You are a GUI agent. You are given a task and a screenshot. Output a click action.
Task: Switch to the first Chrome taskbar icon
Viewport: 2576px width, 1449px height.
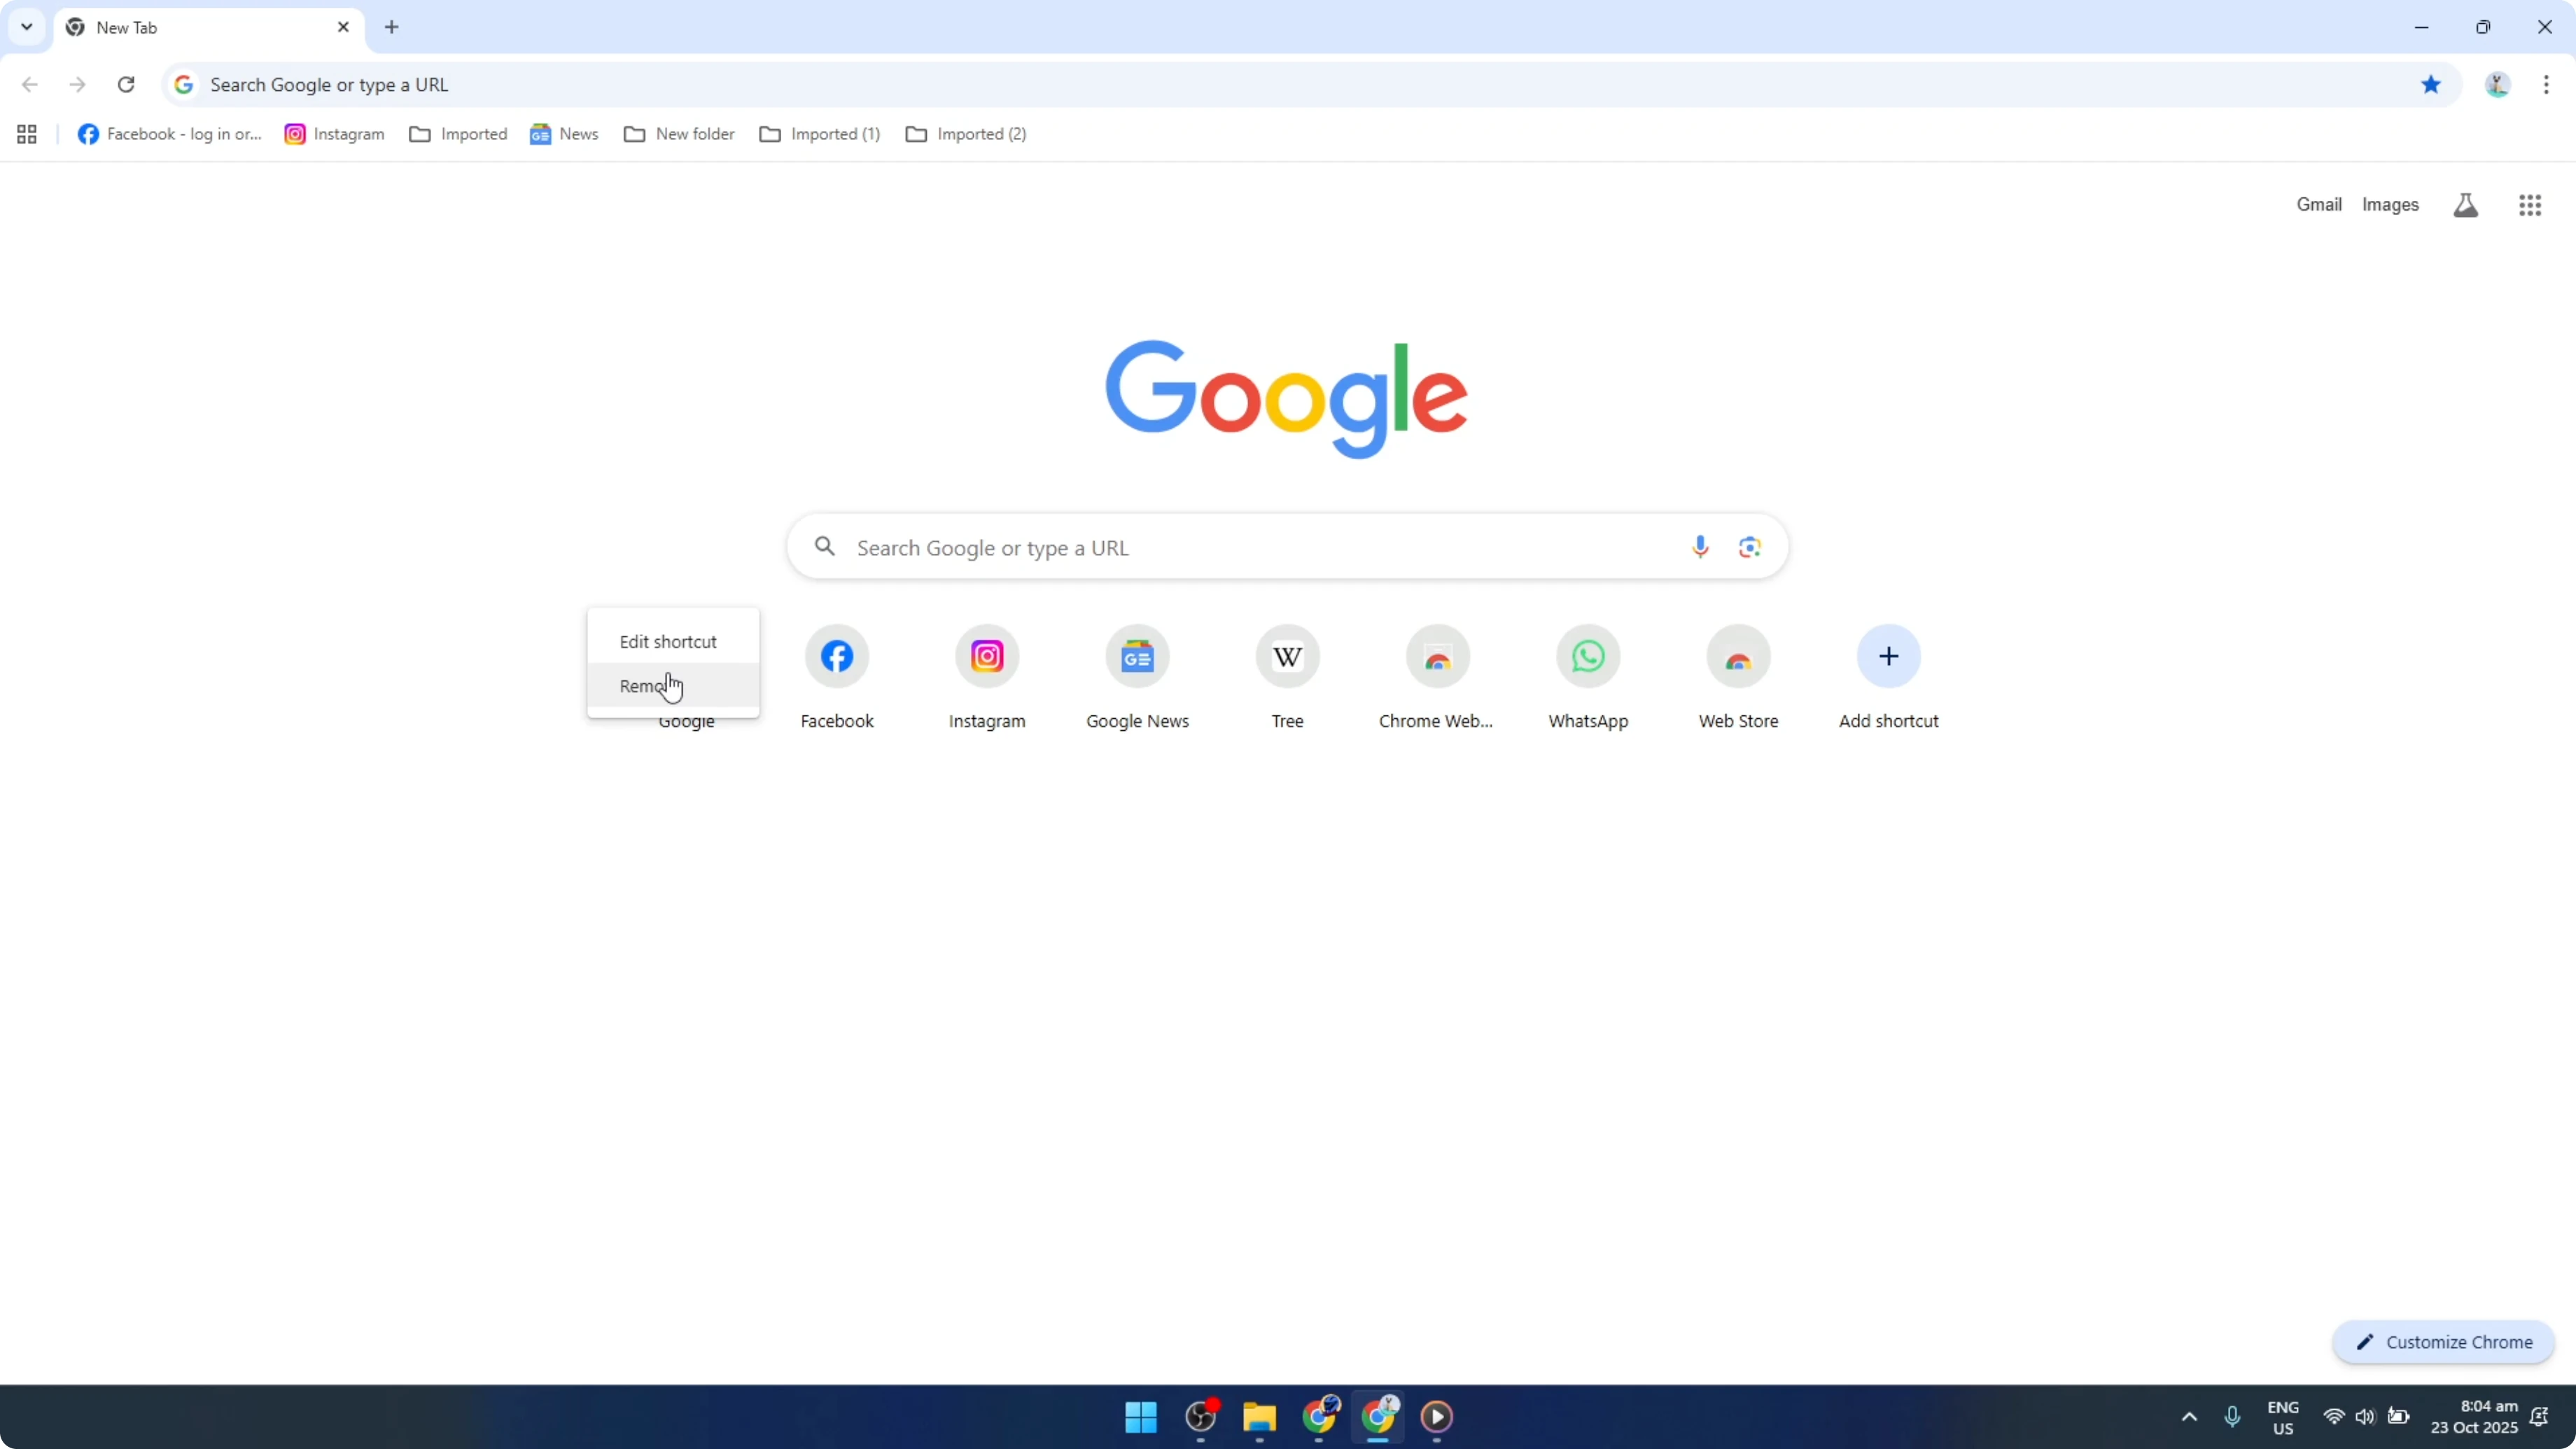[1319, 1416]
